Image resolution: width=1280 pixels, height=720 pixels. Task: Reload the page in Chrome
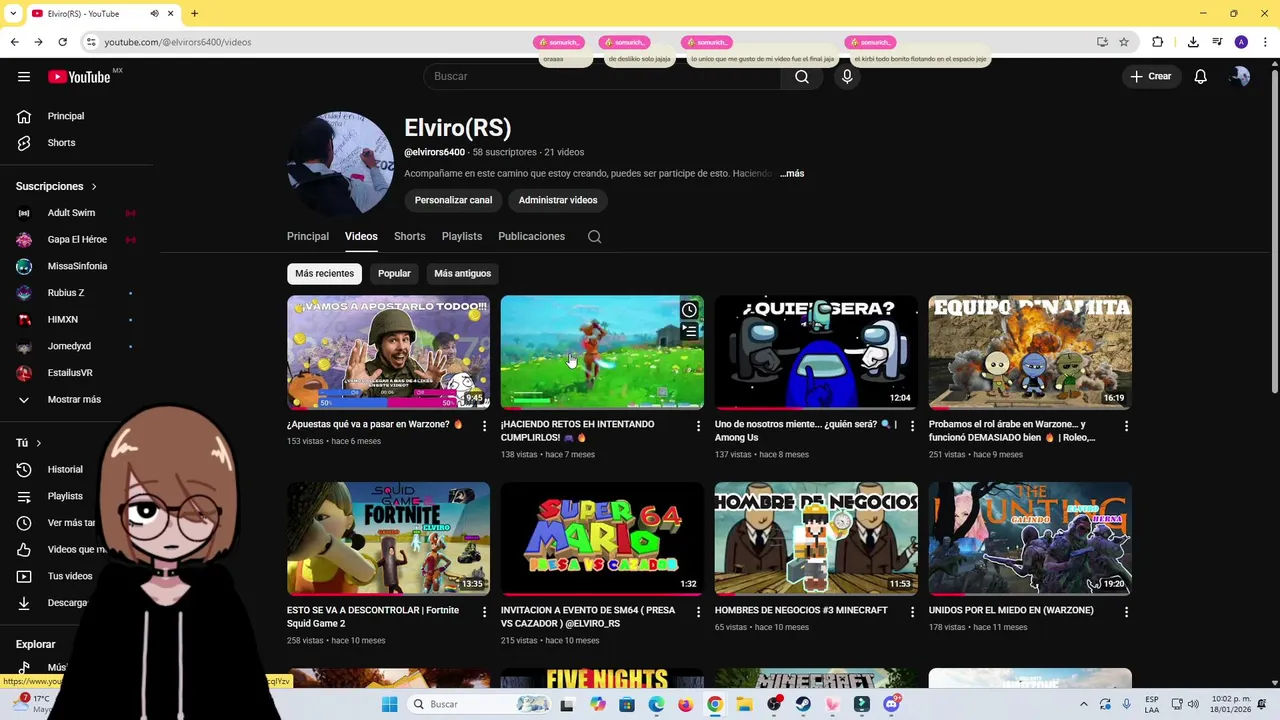(x=62, y=42)
